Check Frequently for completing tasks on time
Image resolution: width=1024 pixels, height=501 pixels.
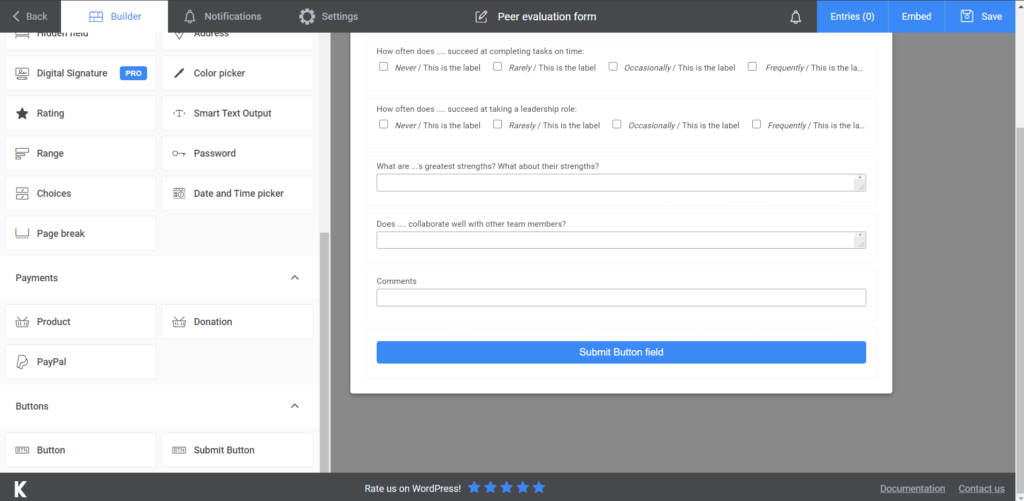coord(752,67)
